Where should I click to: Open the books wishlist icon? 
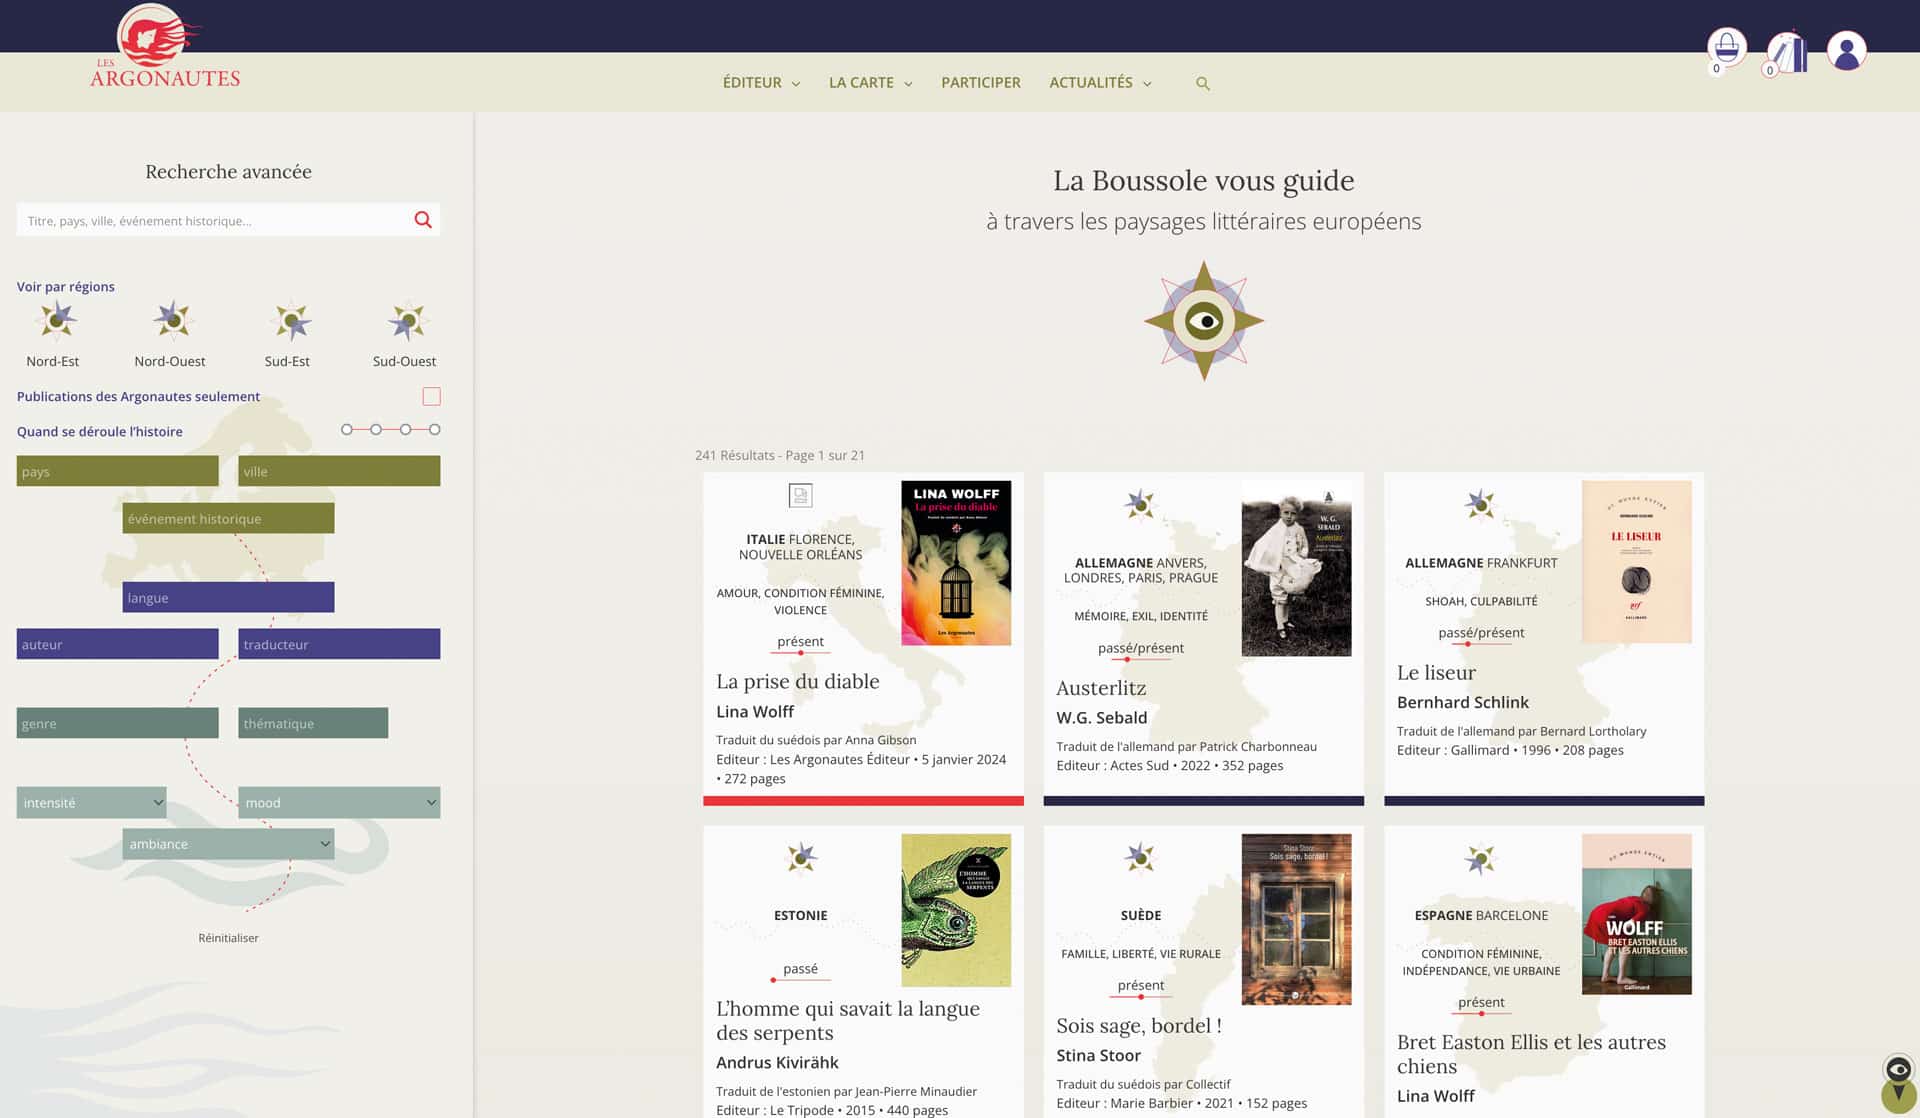tap(1787, 50)
